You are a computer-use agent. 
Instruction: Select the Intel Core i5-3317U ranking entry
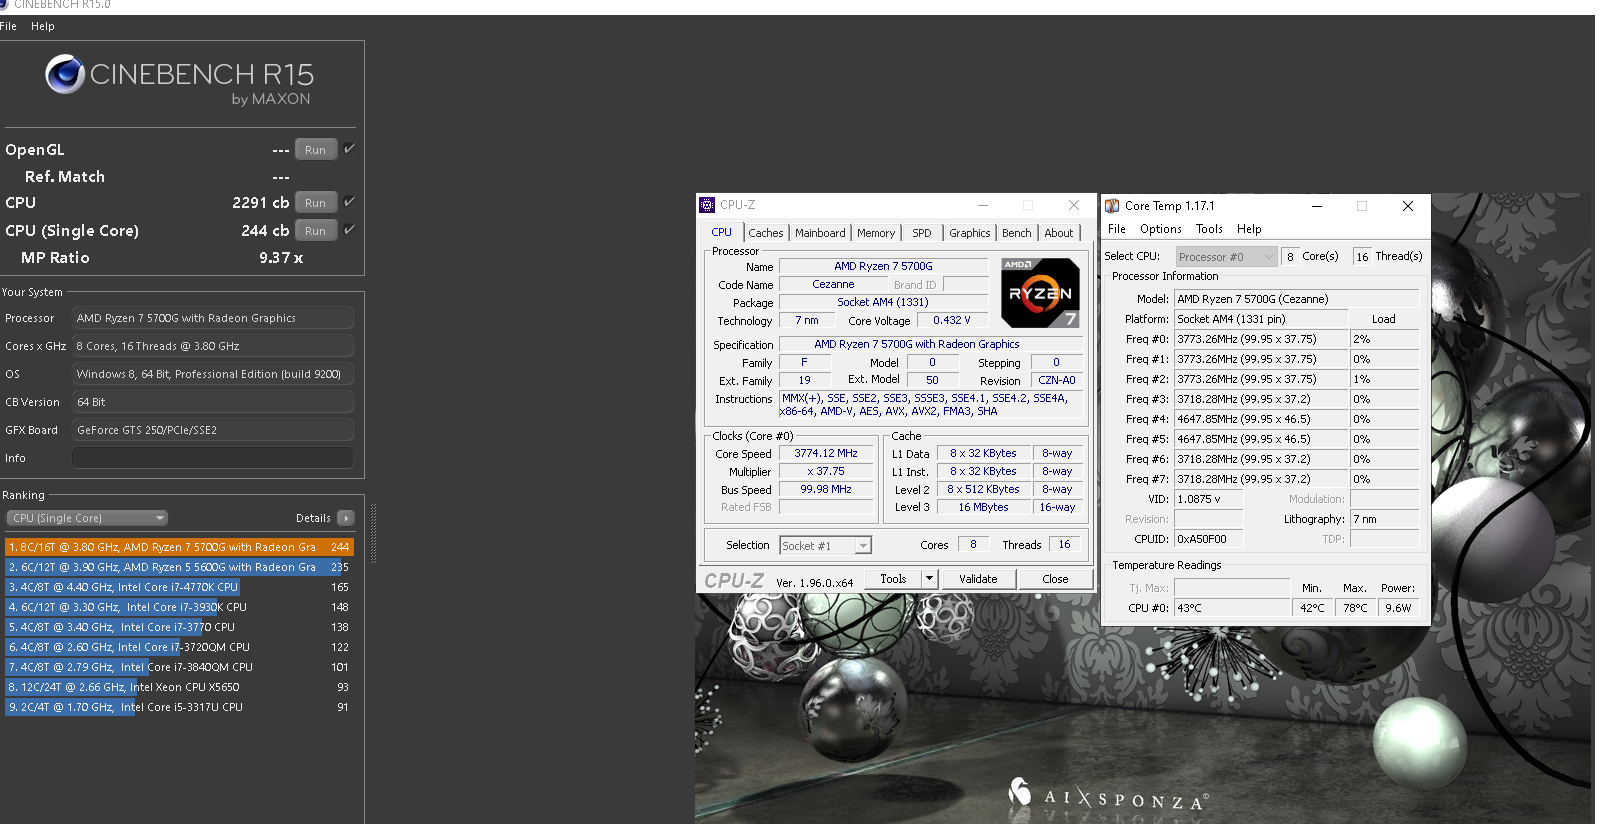179,707
